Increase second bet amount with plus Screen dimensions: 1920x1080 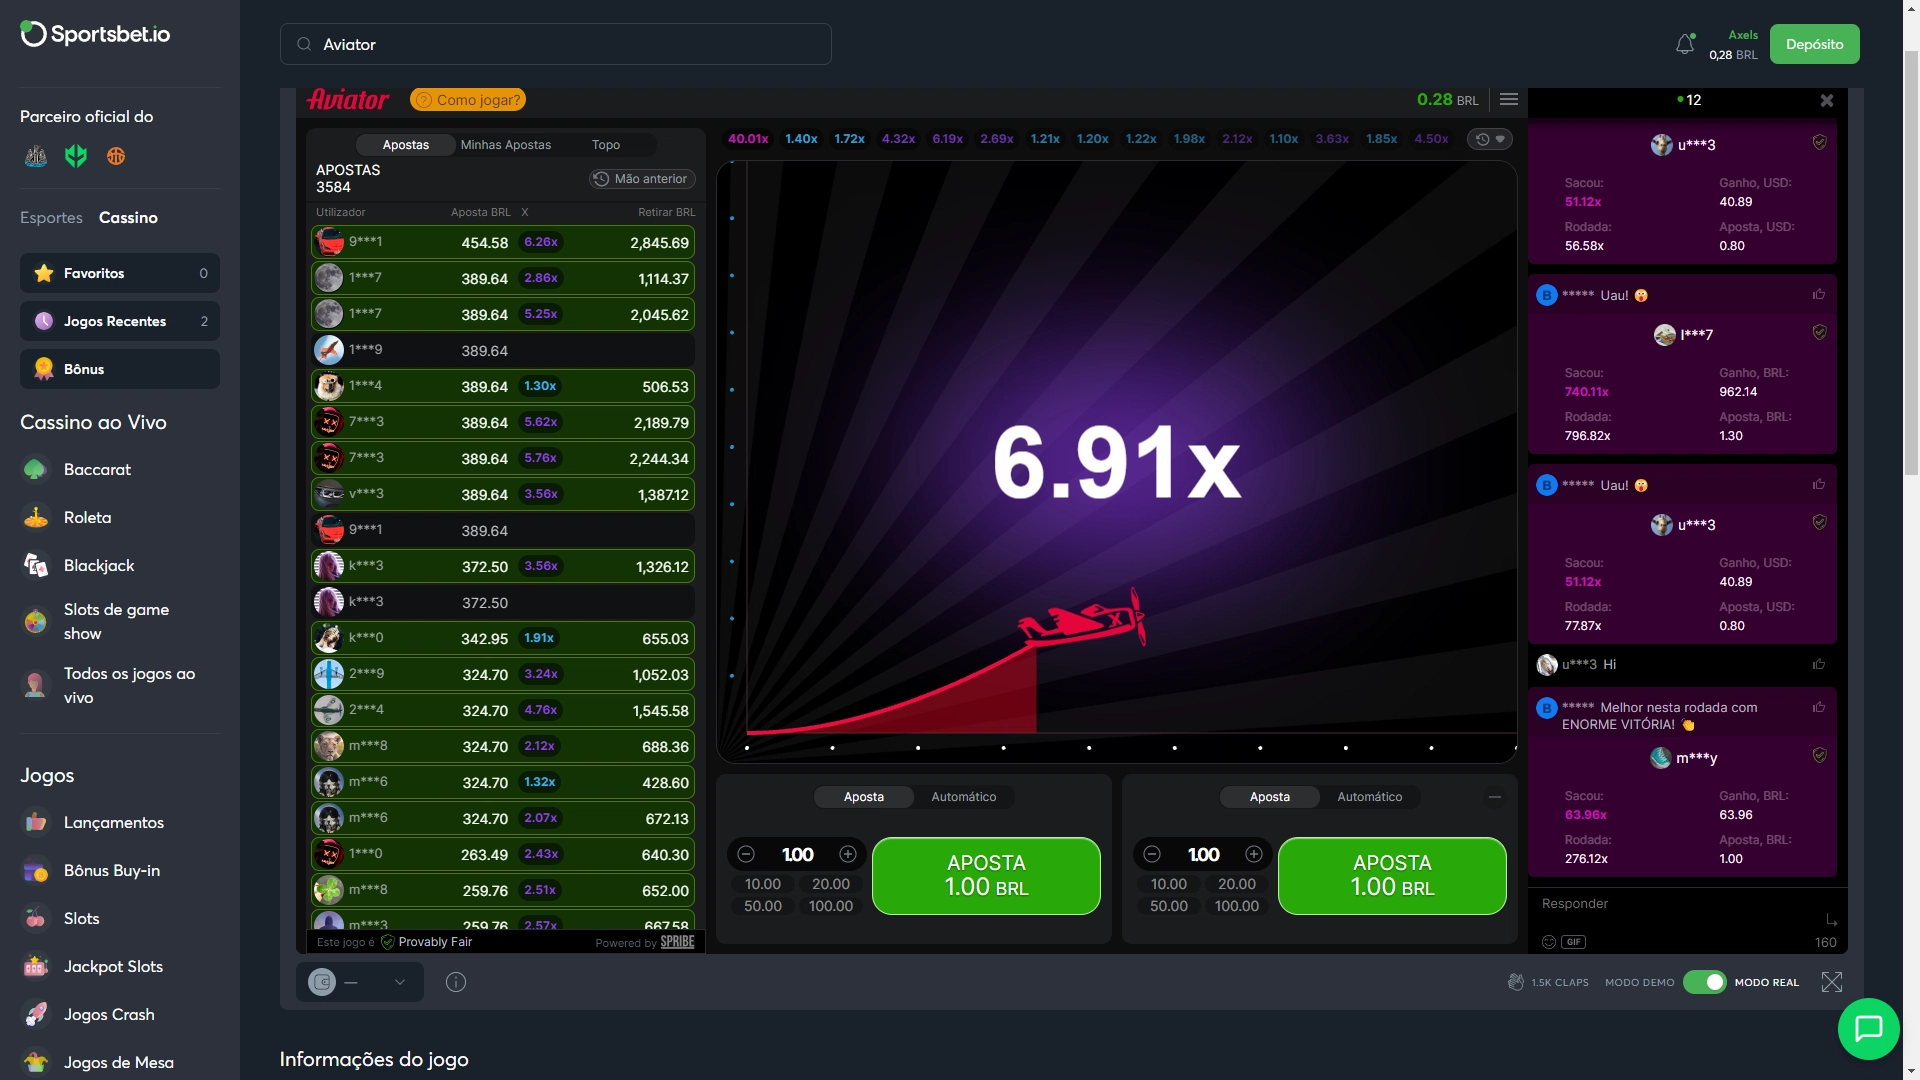pos(1254,854)
